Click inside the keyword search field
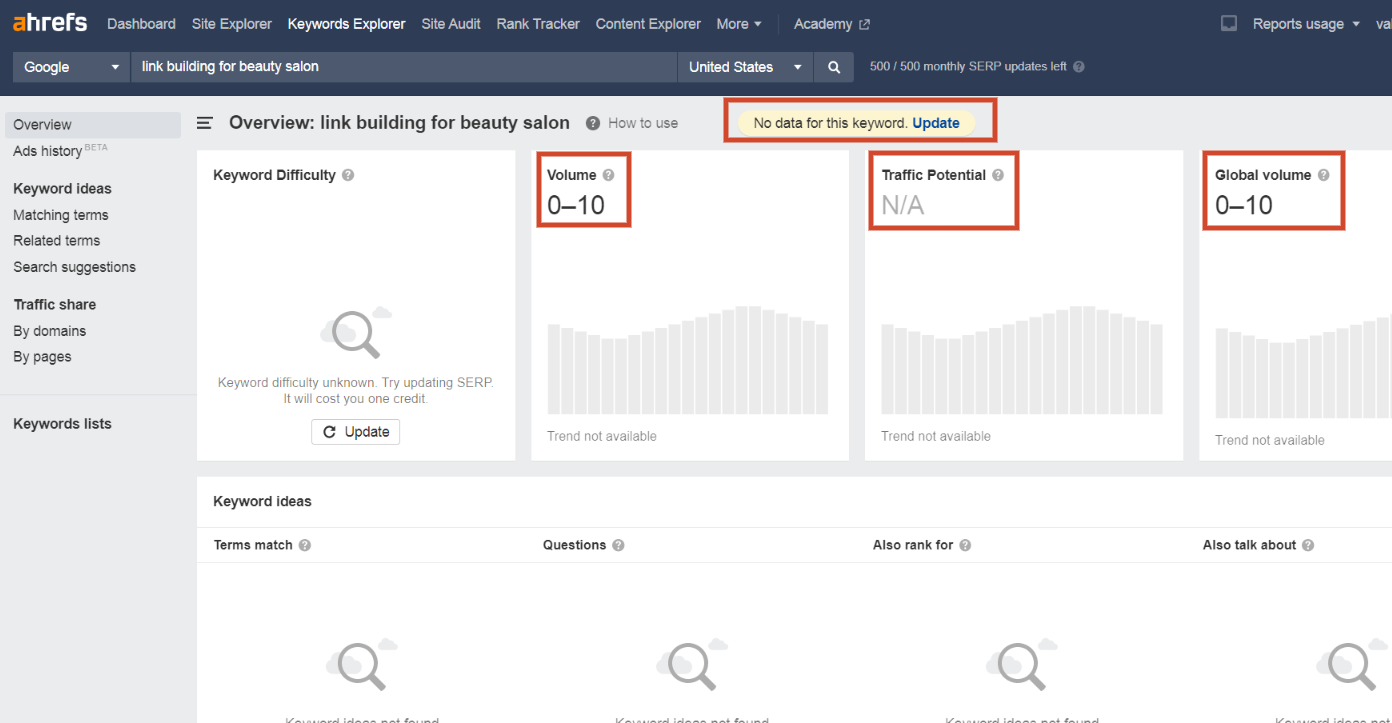 point(400,66)
